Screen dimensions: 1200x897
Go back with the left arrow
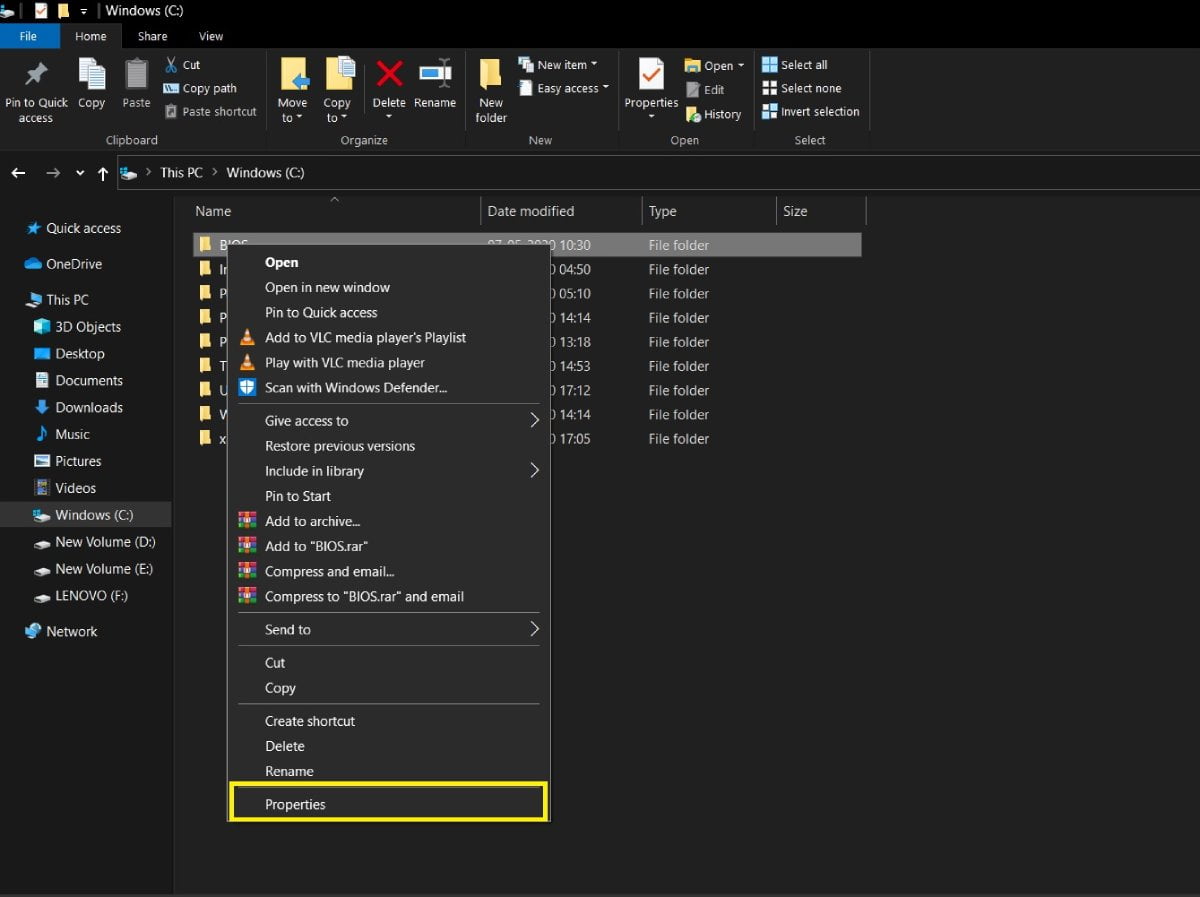click(x=18, y=173)
